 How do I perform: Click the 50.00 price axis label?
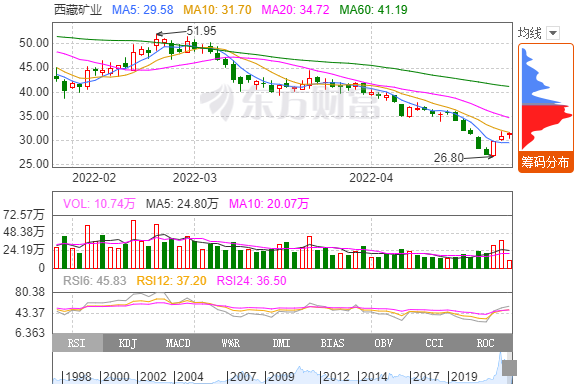coord(34,43)
